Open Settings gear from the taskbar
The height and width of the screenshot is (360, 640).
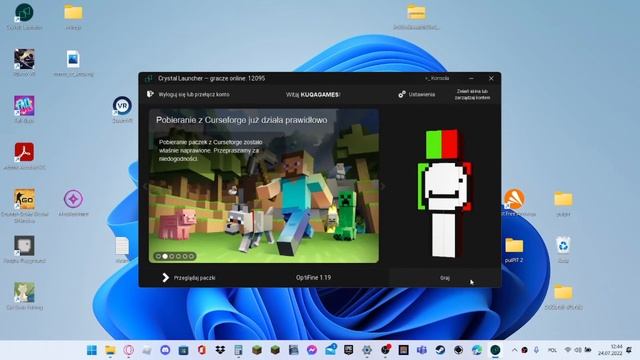coord(367,350)
